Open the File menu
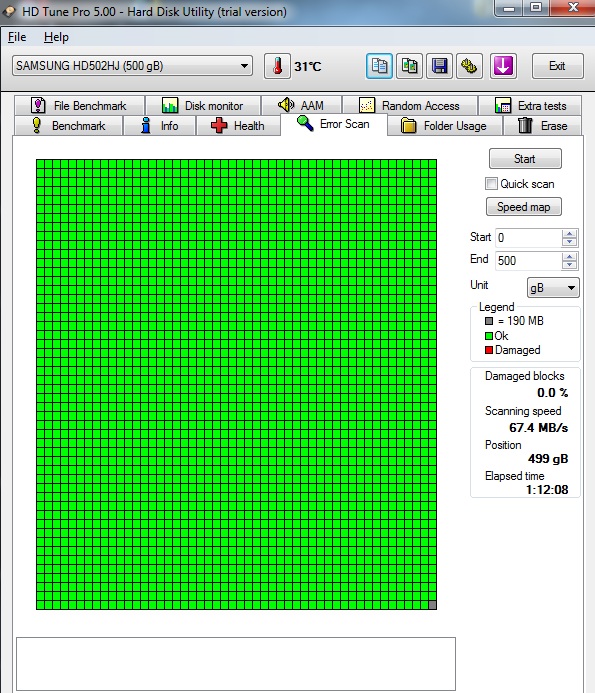The width and height of the screenshot is (595, 693). pos(17,37)
